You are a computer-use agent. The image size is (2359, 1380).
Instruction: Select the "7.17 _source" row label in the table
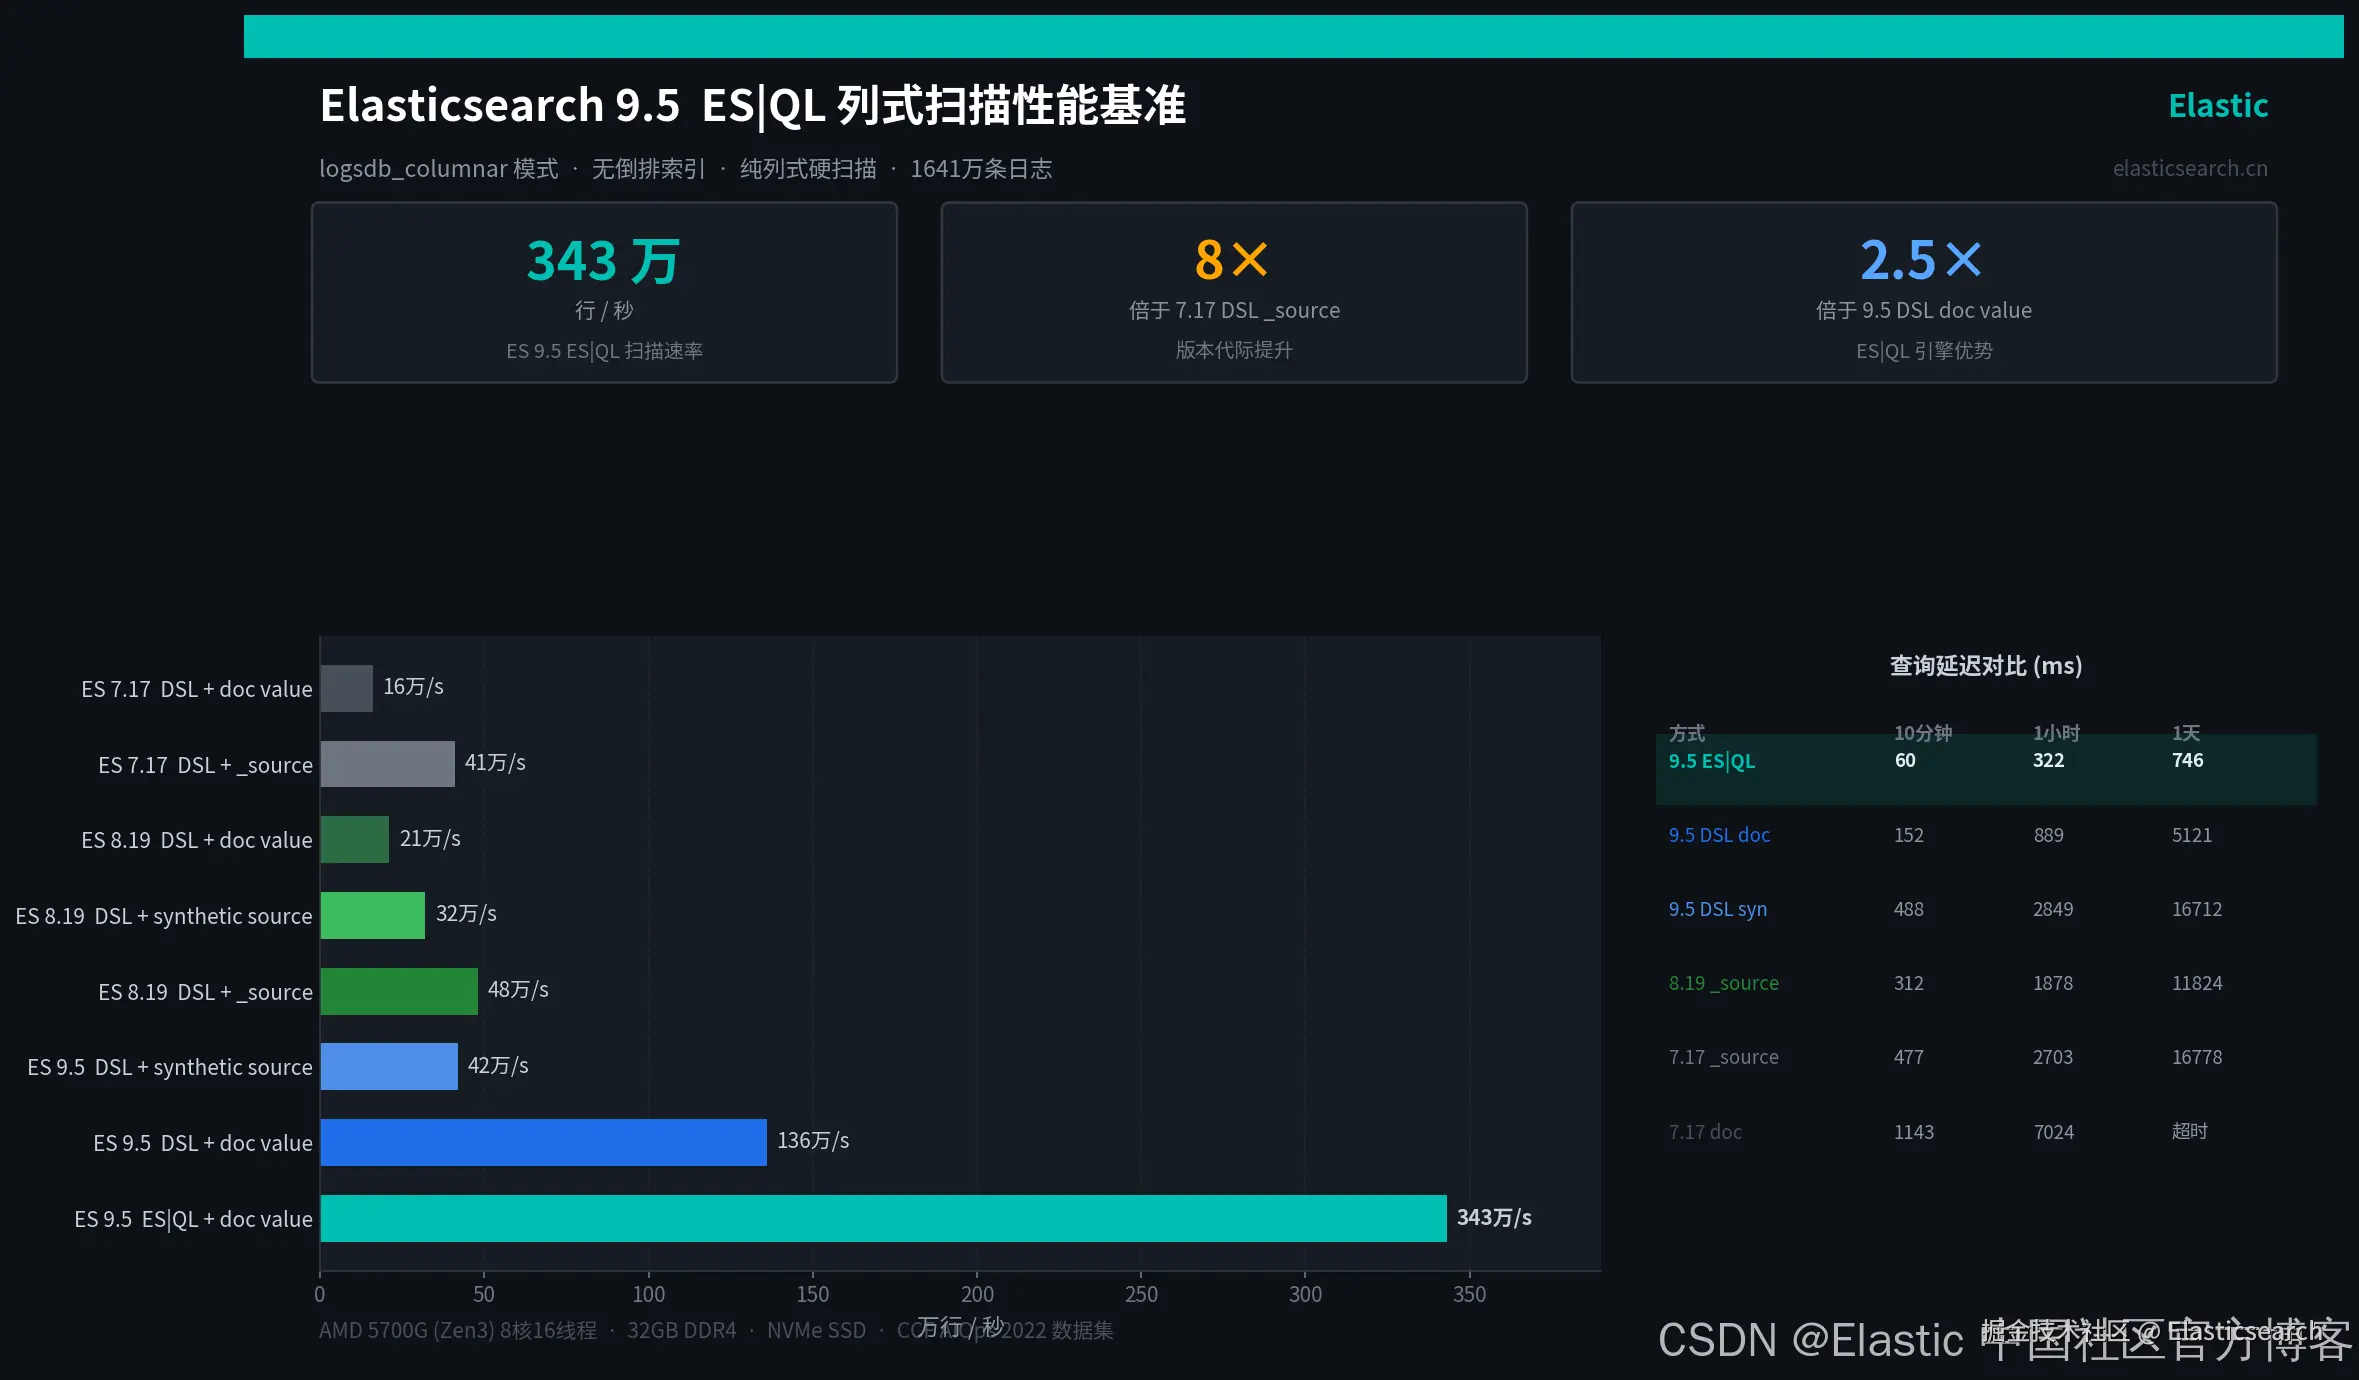pos(1724,1057)
